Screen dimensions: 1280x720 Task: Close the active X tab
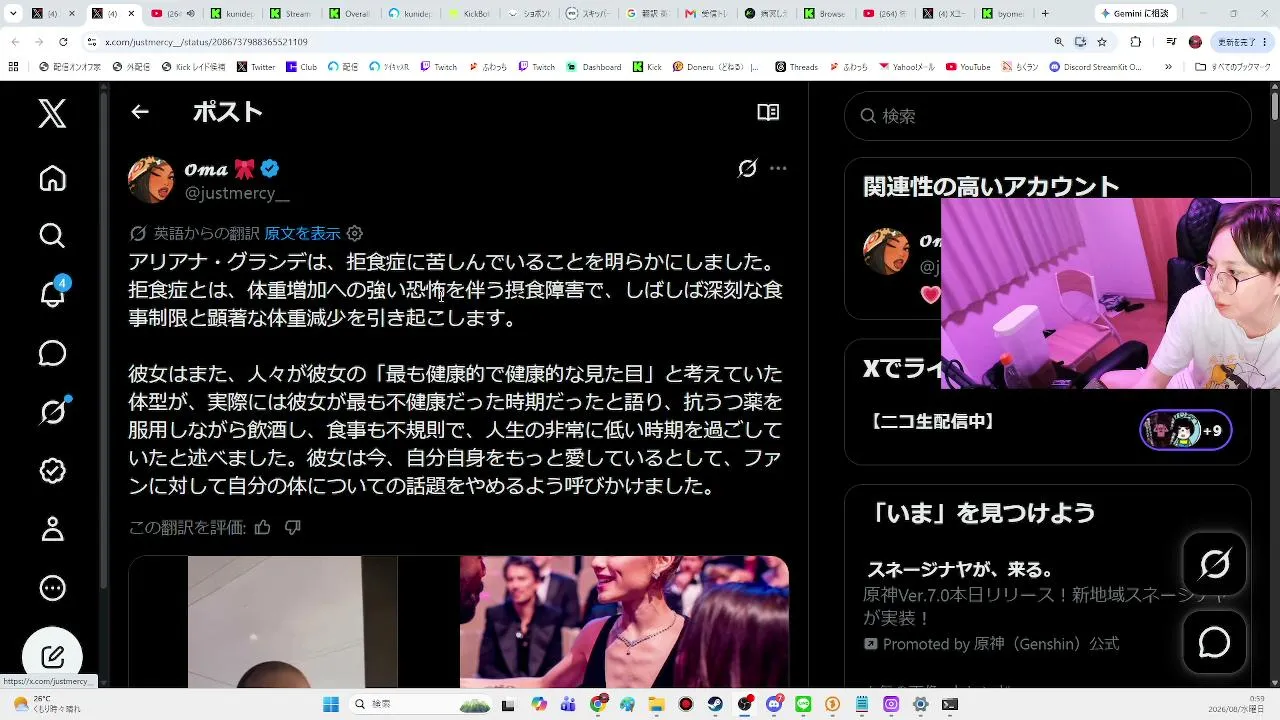click(130, 14)
